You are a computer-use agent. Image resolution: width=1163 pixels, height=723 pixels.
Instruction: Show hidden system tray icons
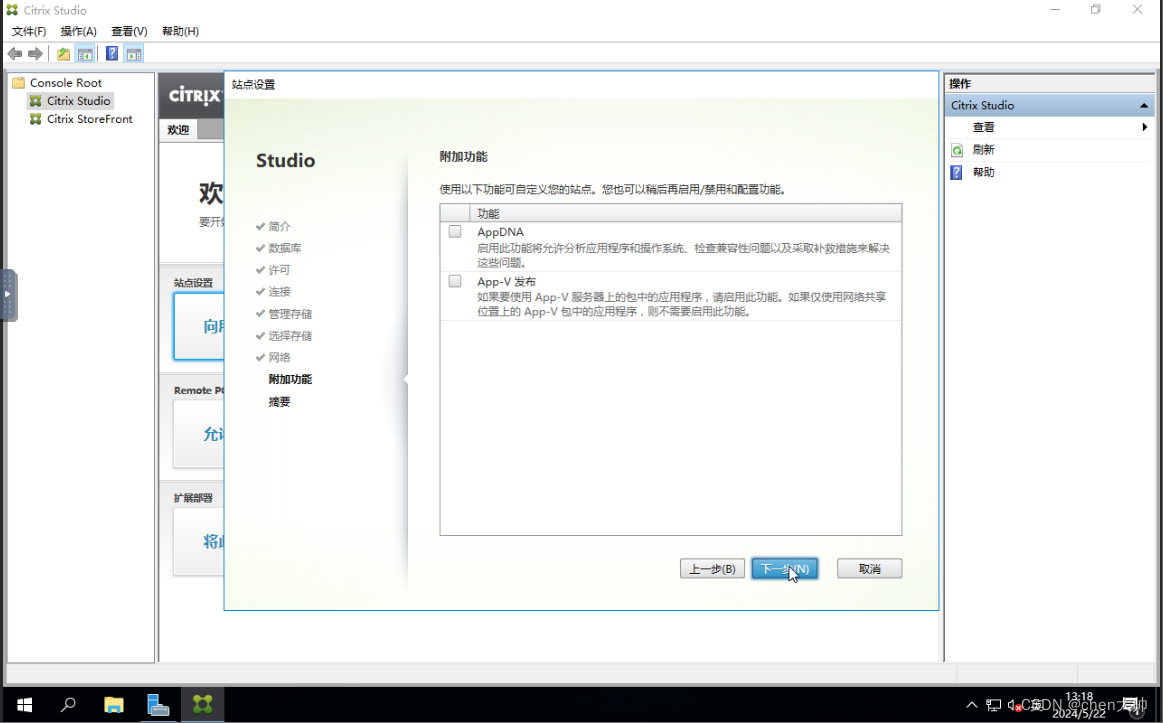coord(972,704)
